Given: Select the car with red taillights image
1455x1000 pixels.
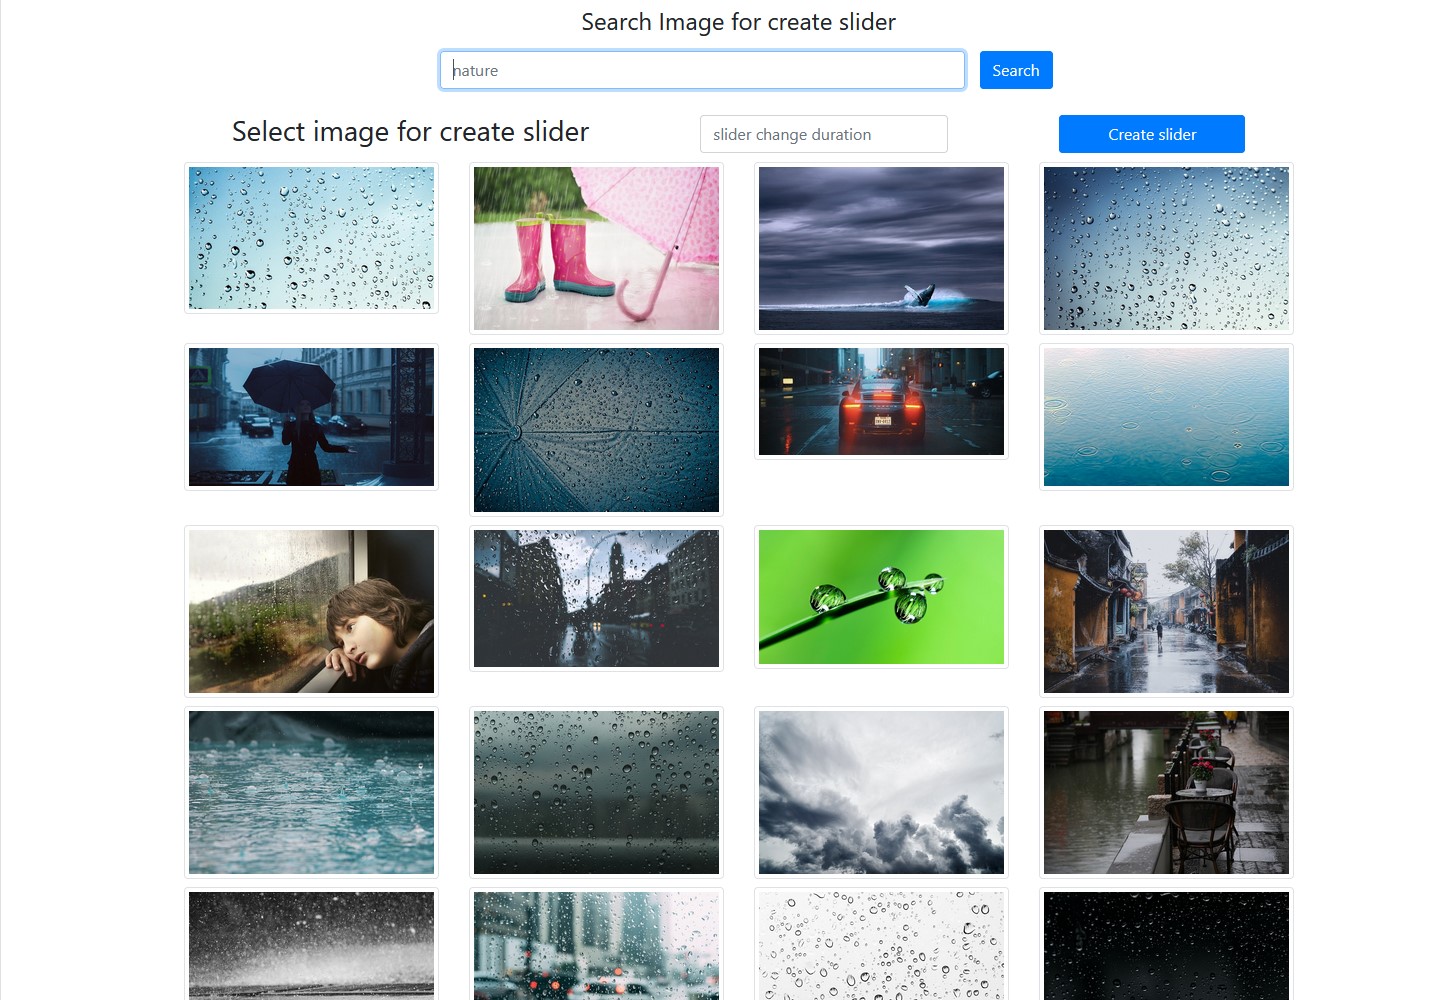Looking at the screenshot, I should [881, 402].
